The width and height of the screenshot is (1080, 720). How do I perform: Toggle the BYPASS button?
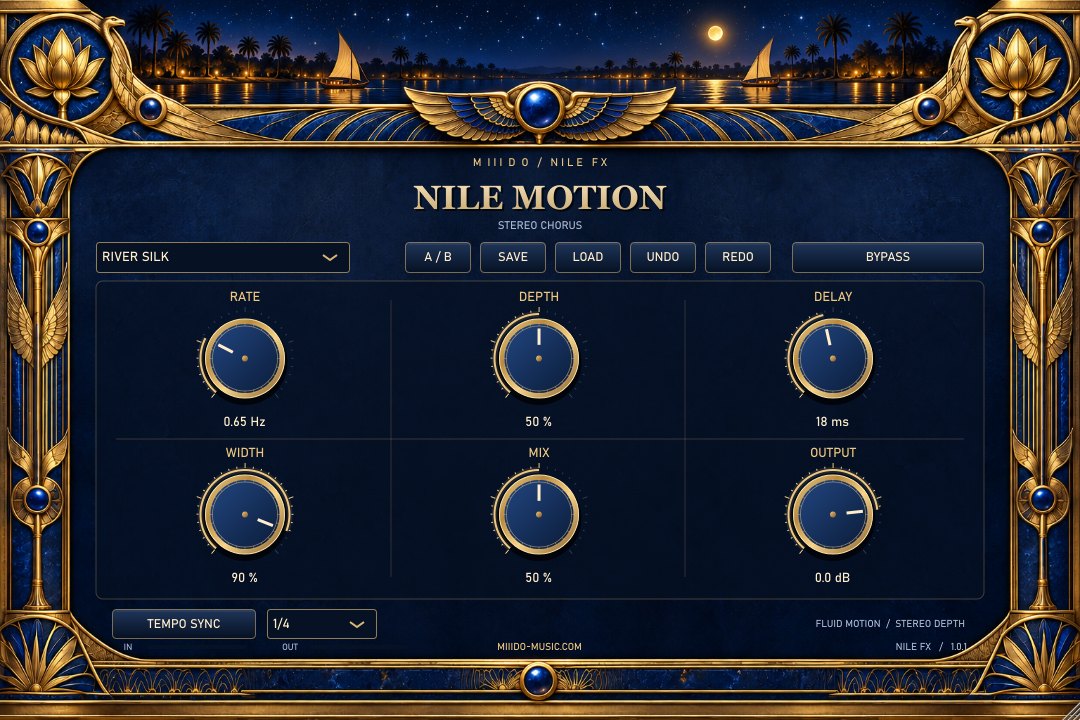click(888, 257)
